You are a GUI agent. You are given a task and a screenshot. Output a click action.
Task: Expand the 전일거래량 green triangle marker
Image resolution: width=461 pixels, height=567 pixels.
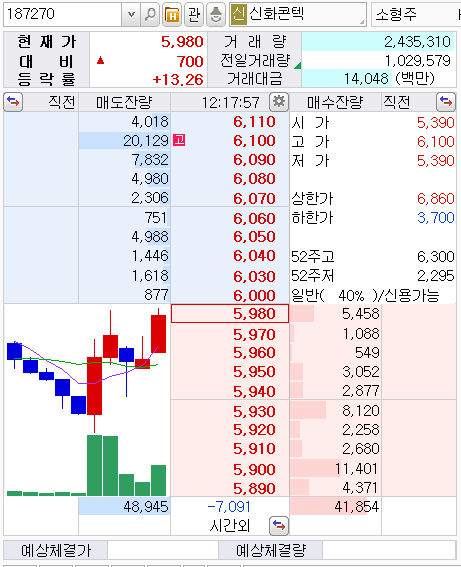click(x=298, y=65)
